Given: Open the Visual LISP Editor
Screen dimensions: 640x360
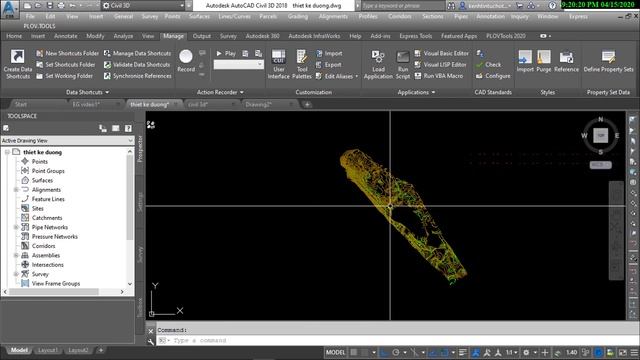Looking at the screenshot, I should point(440,64).
